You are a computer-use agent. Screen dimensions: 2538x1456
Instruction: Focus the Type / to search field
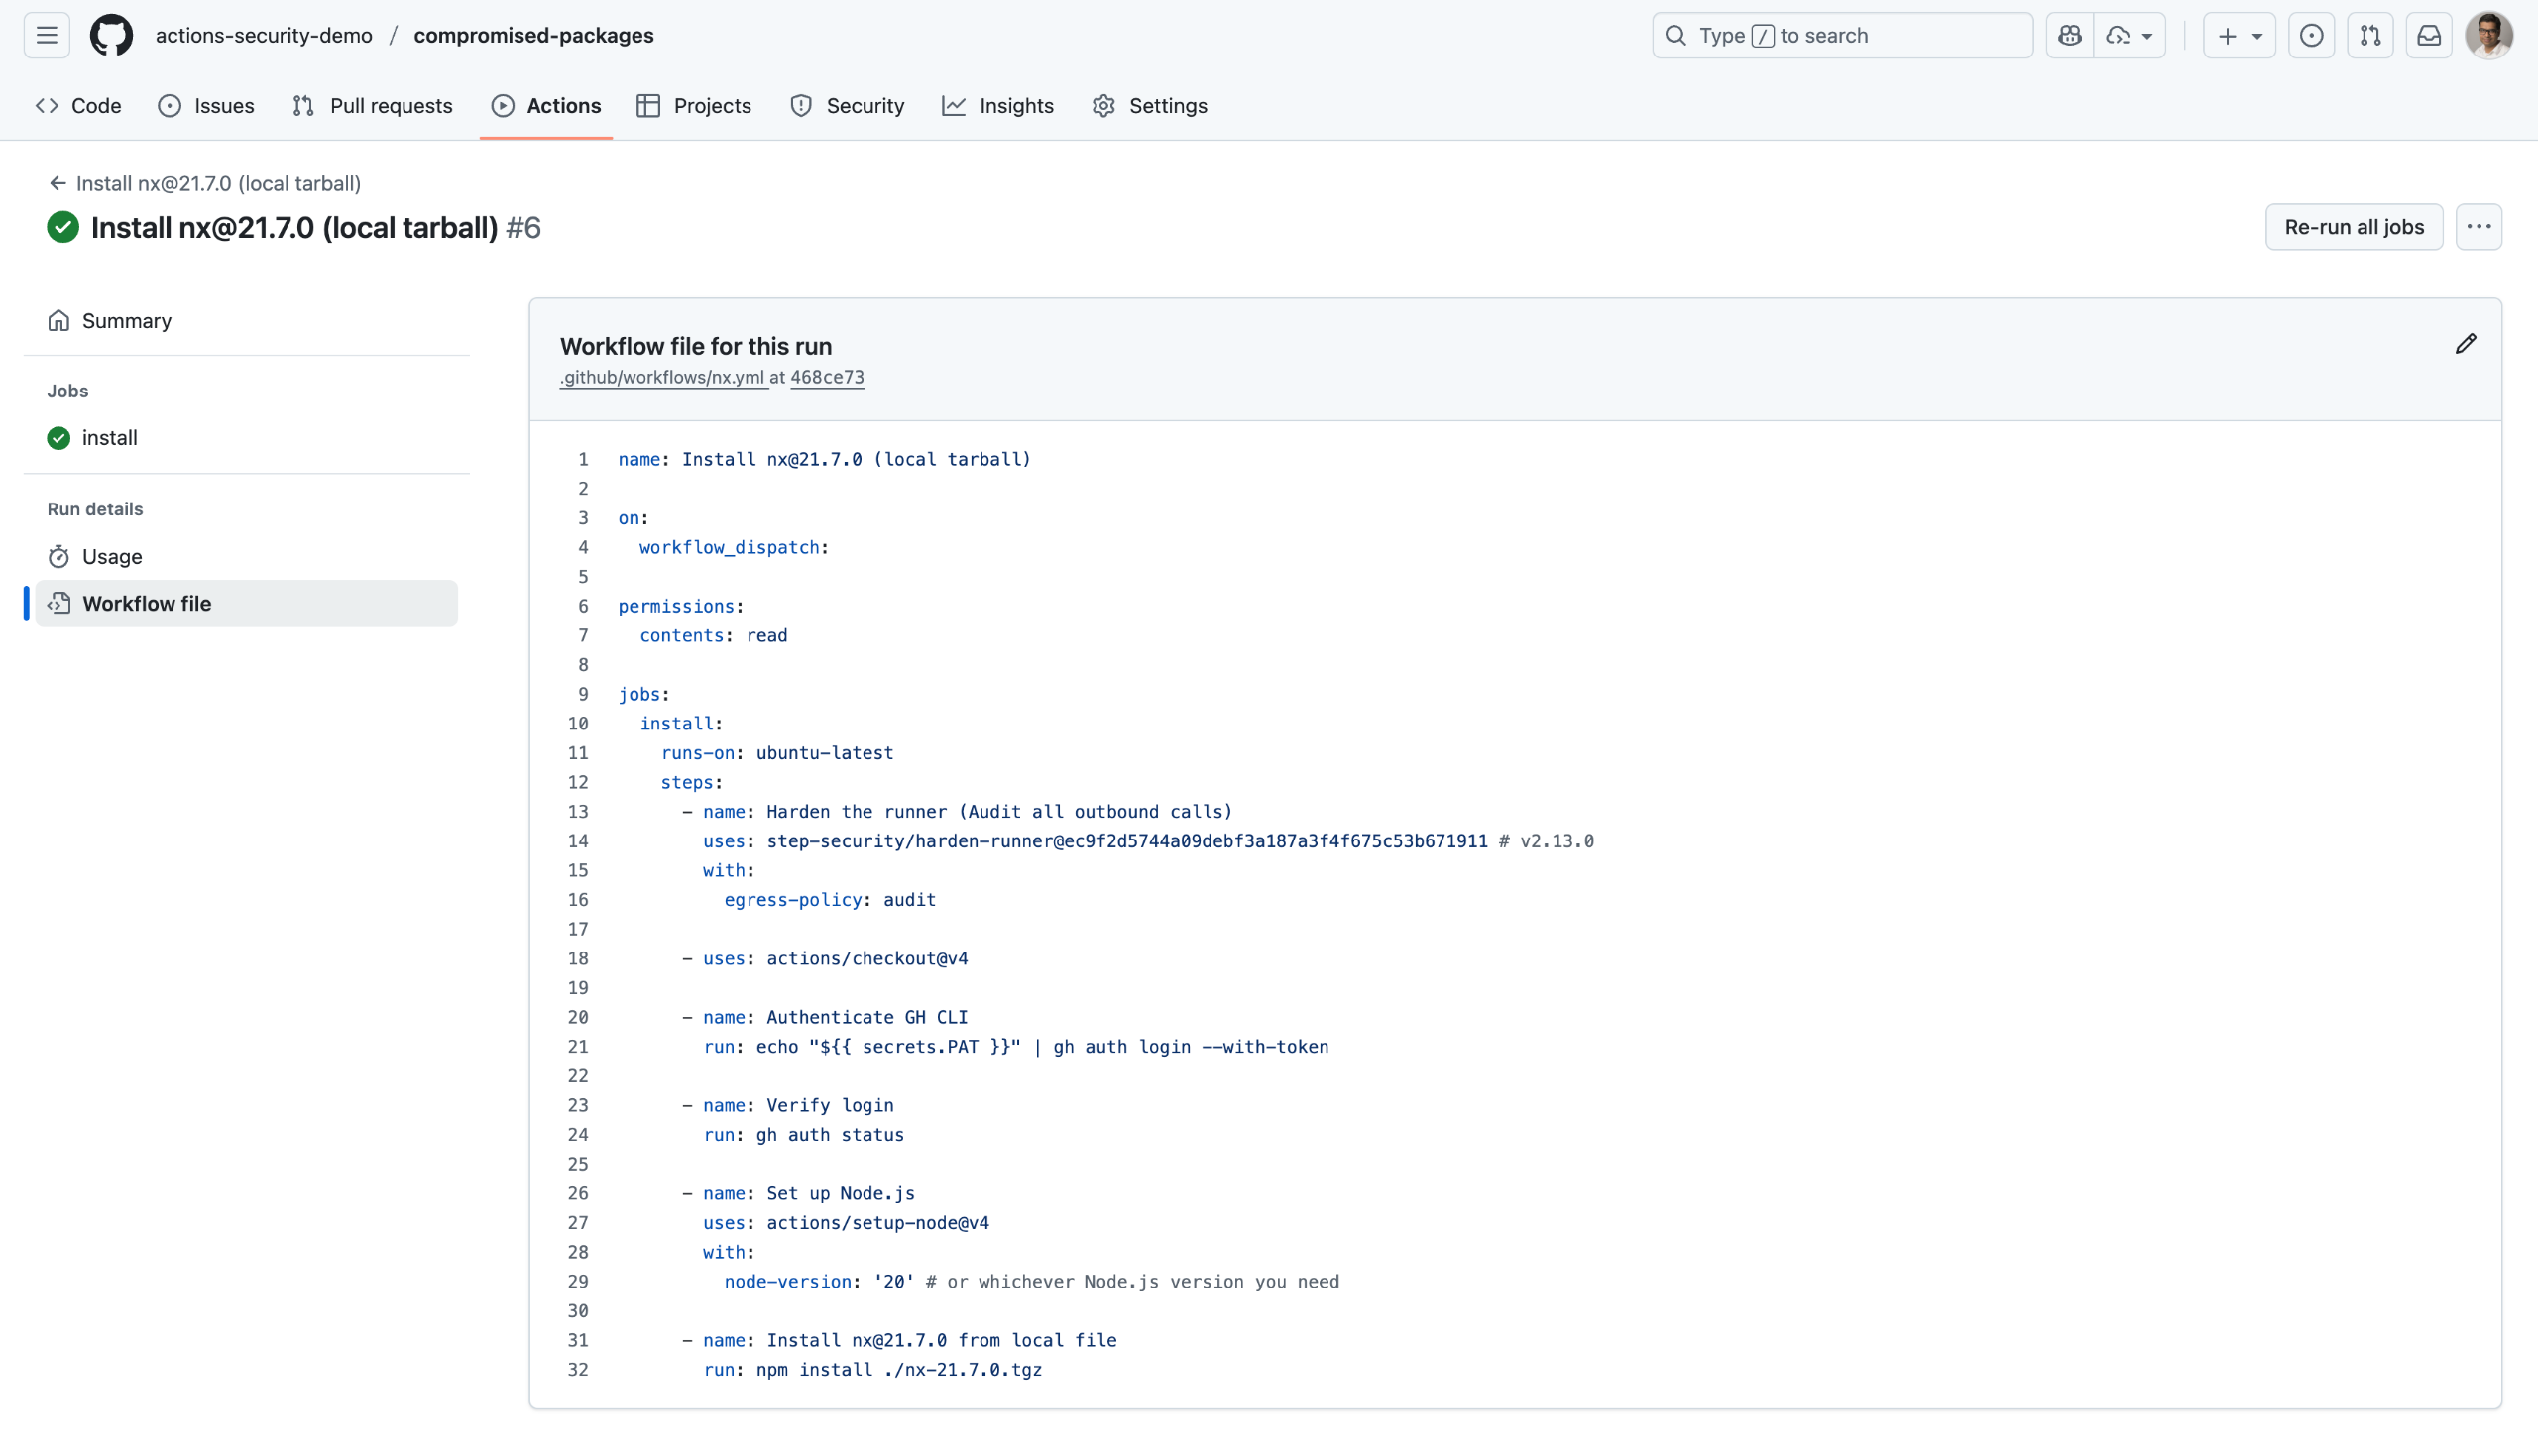[1842, 35]
